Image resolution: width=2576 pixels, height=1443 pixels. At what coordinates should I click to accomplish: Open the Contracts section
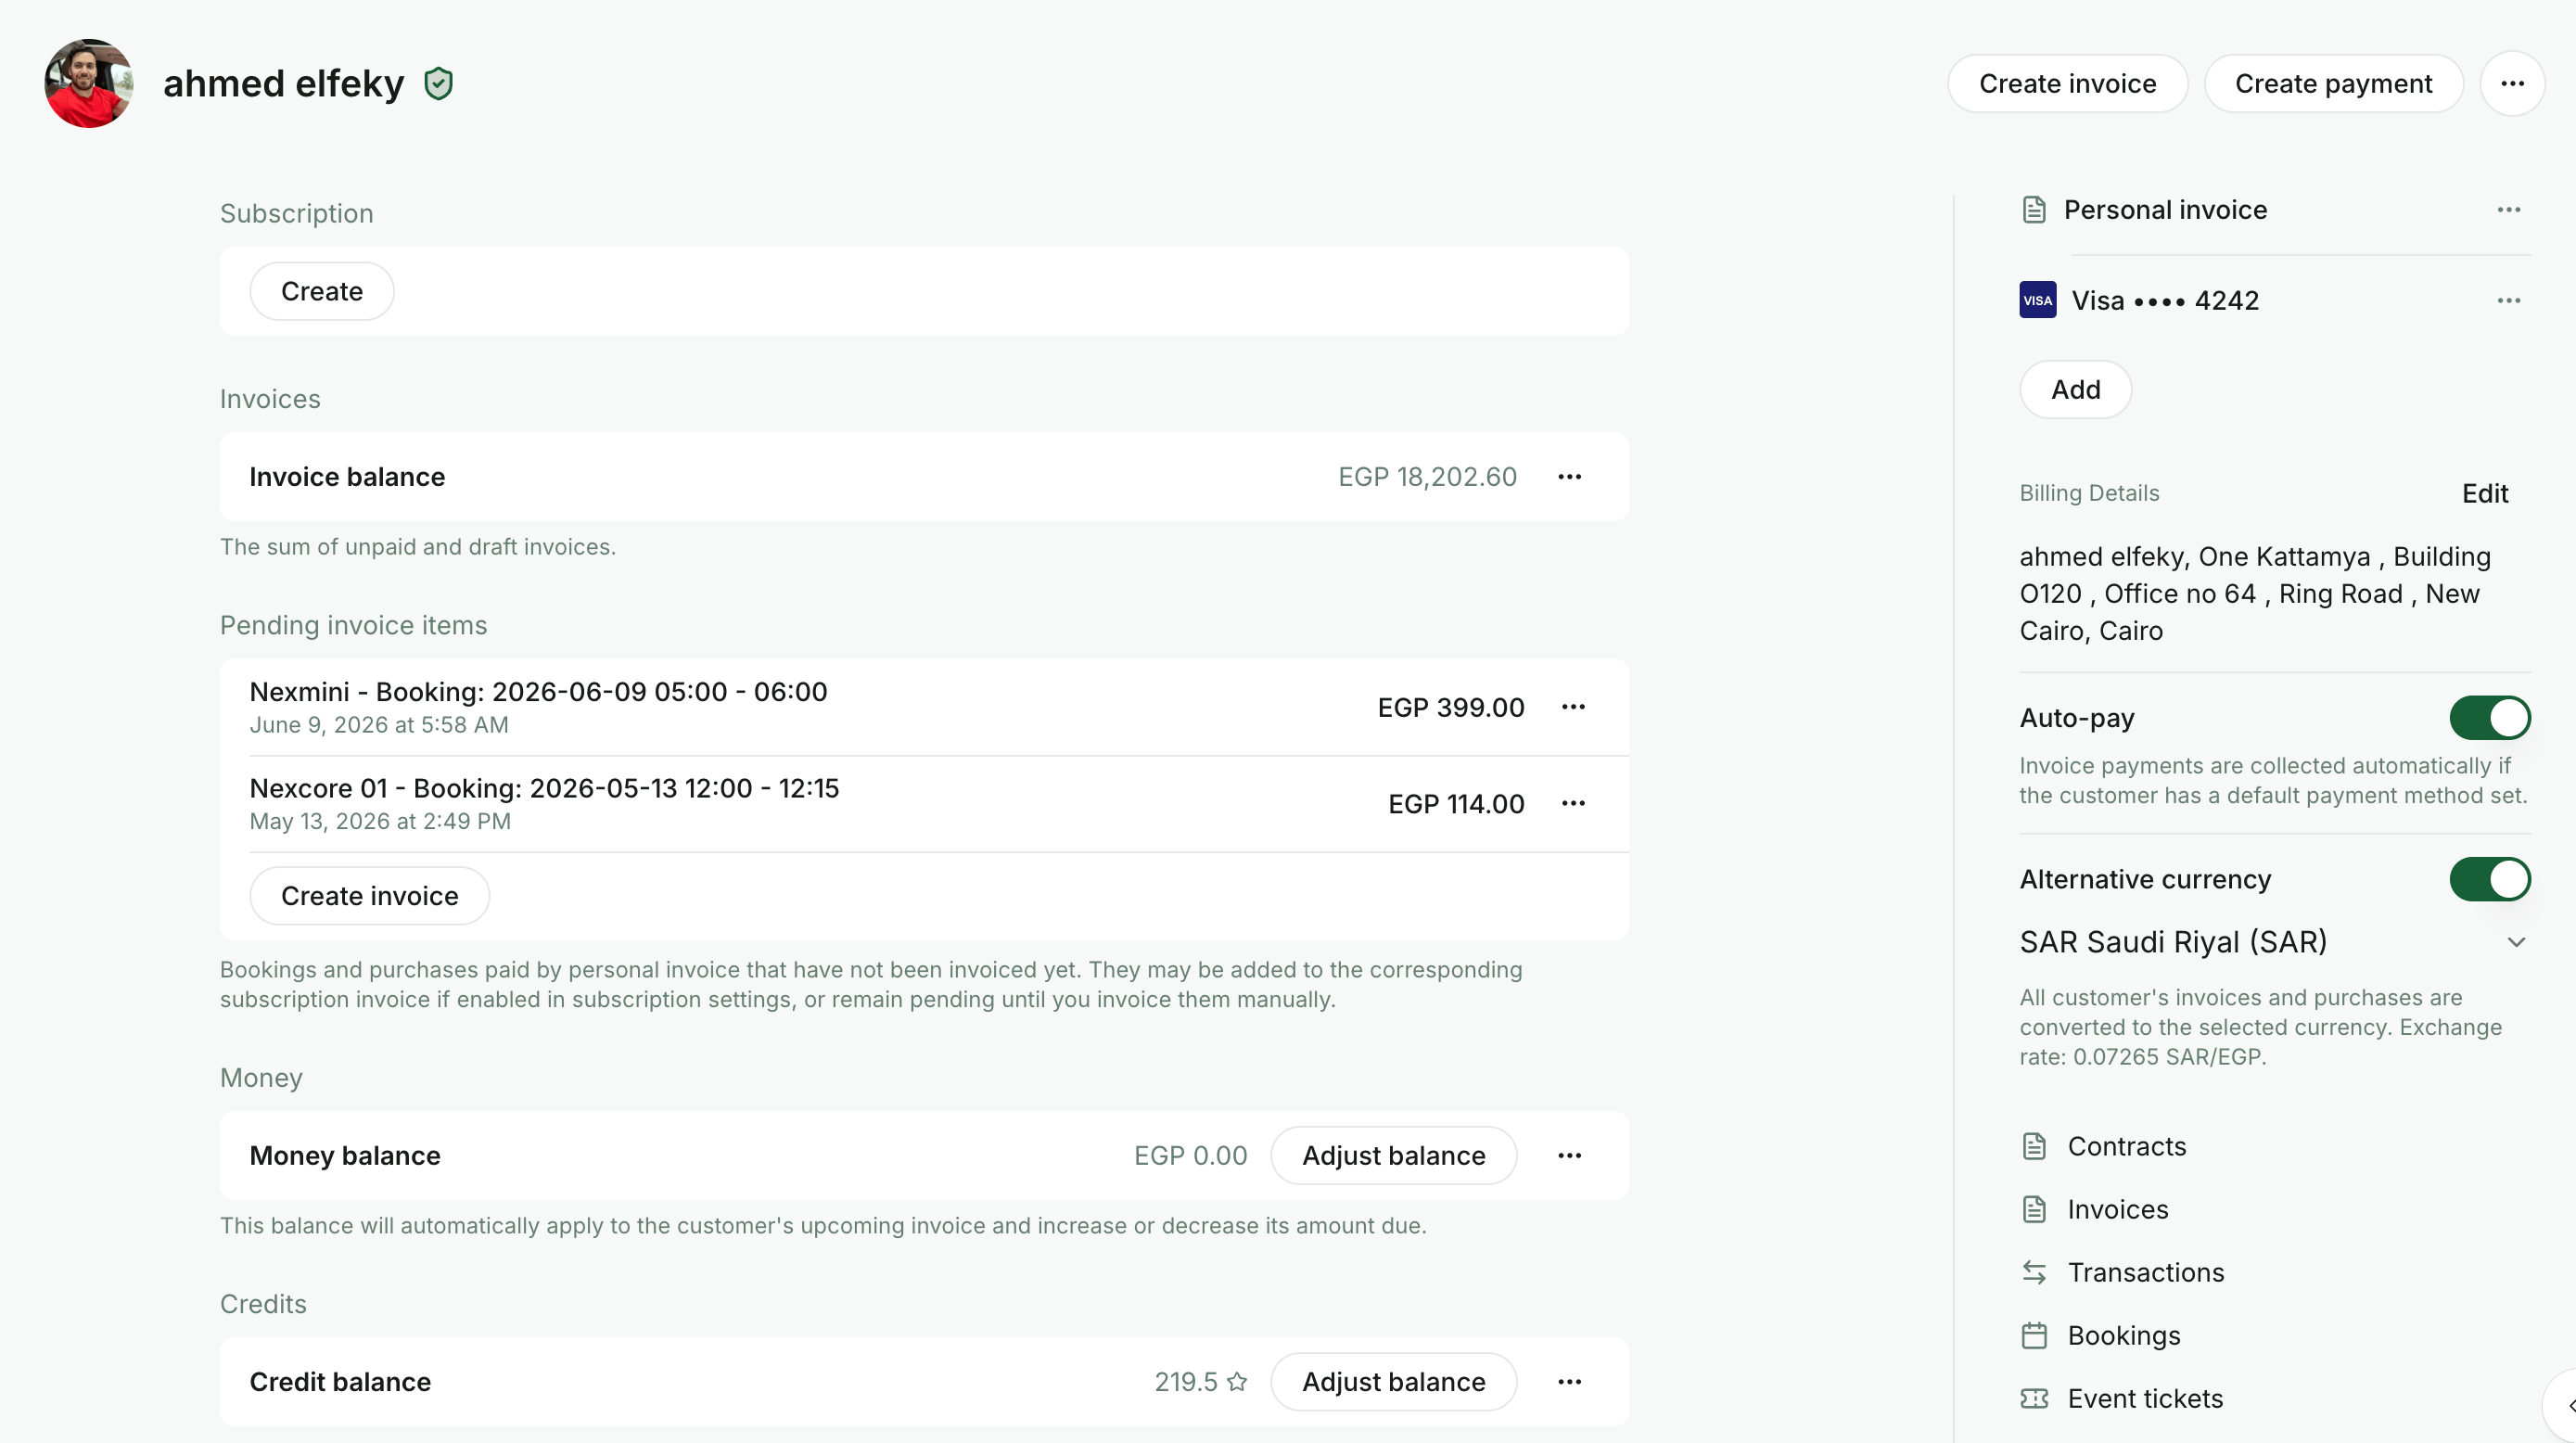(x=2126, y=1147)
